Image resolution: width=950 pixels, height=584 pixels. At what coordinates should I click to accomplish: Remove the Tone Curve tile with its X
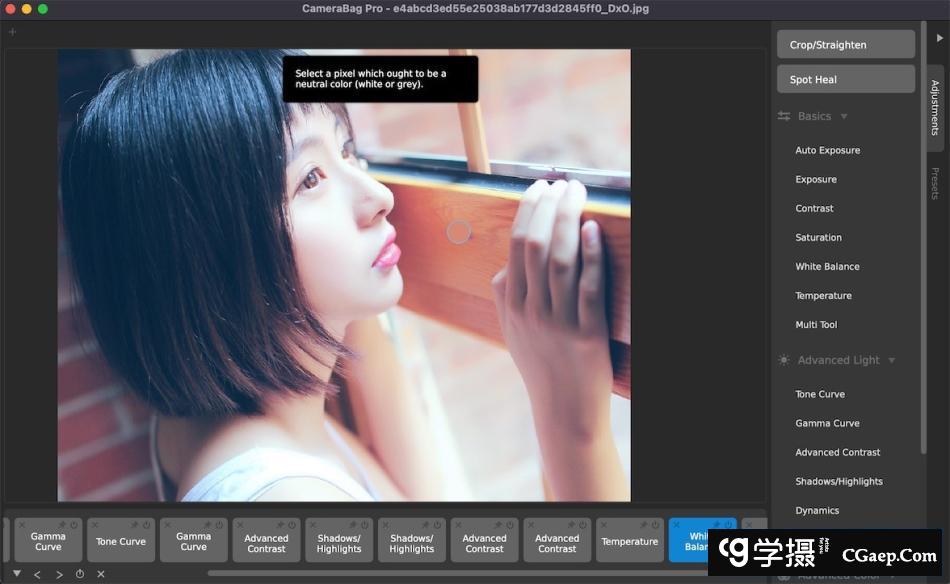(x=94, y=524)
